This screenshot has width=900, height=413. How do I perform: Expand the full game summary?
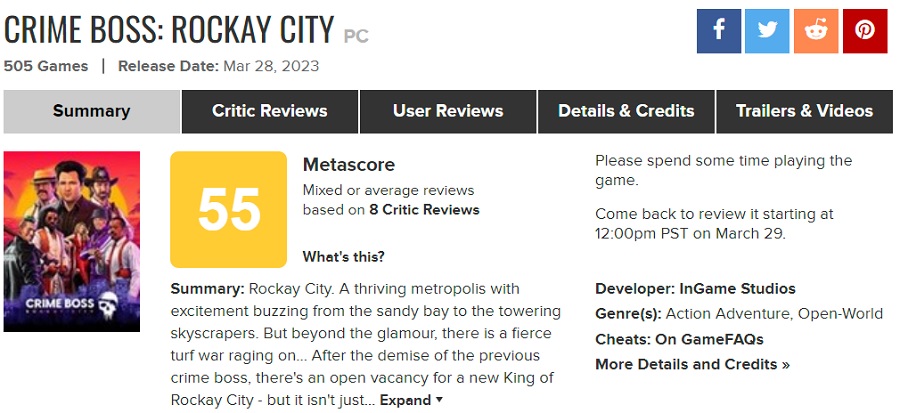tap(411, 400)
